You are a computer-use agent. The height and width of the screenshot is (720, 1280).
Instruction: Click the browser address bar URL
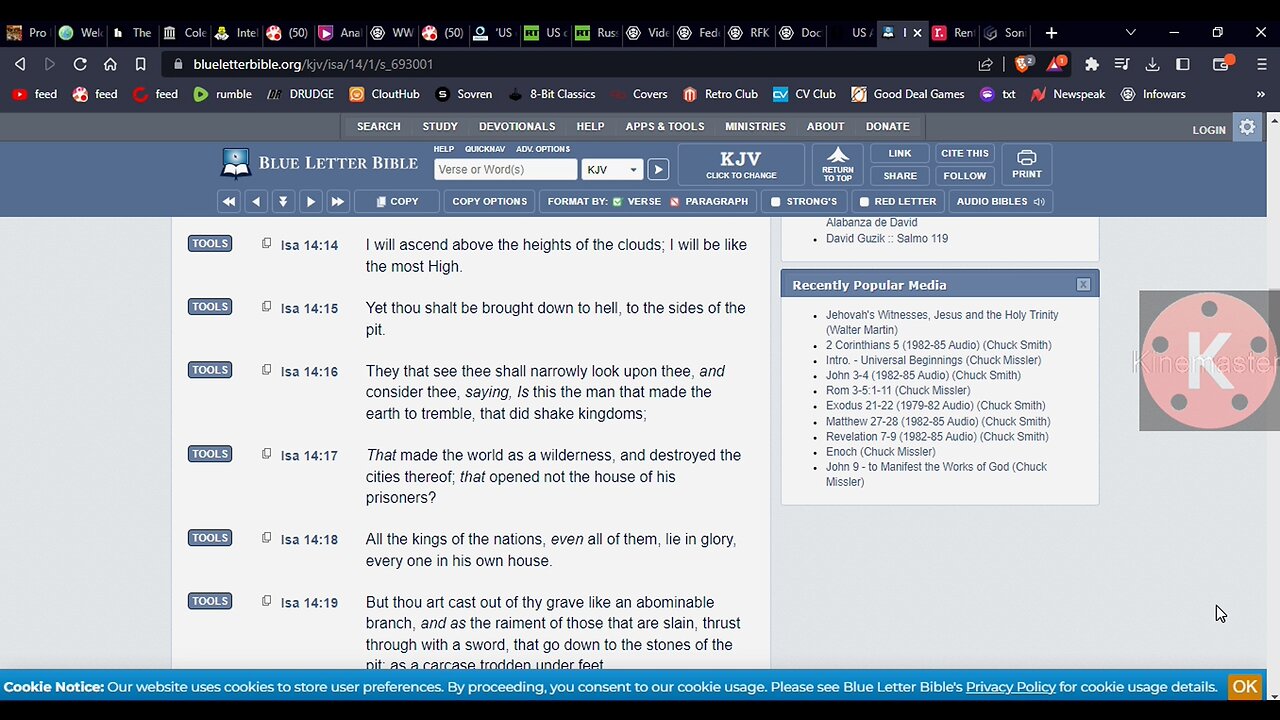click(x=313, y=64)
